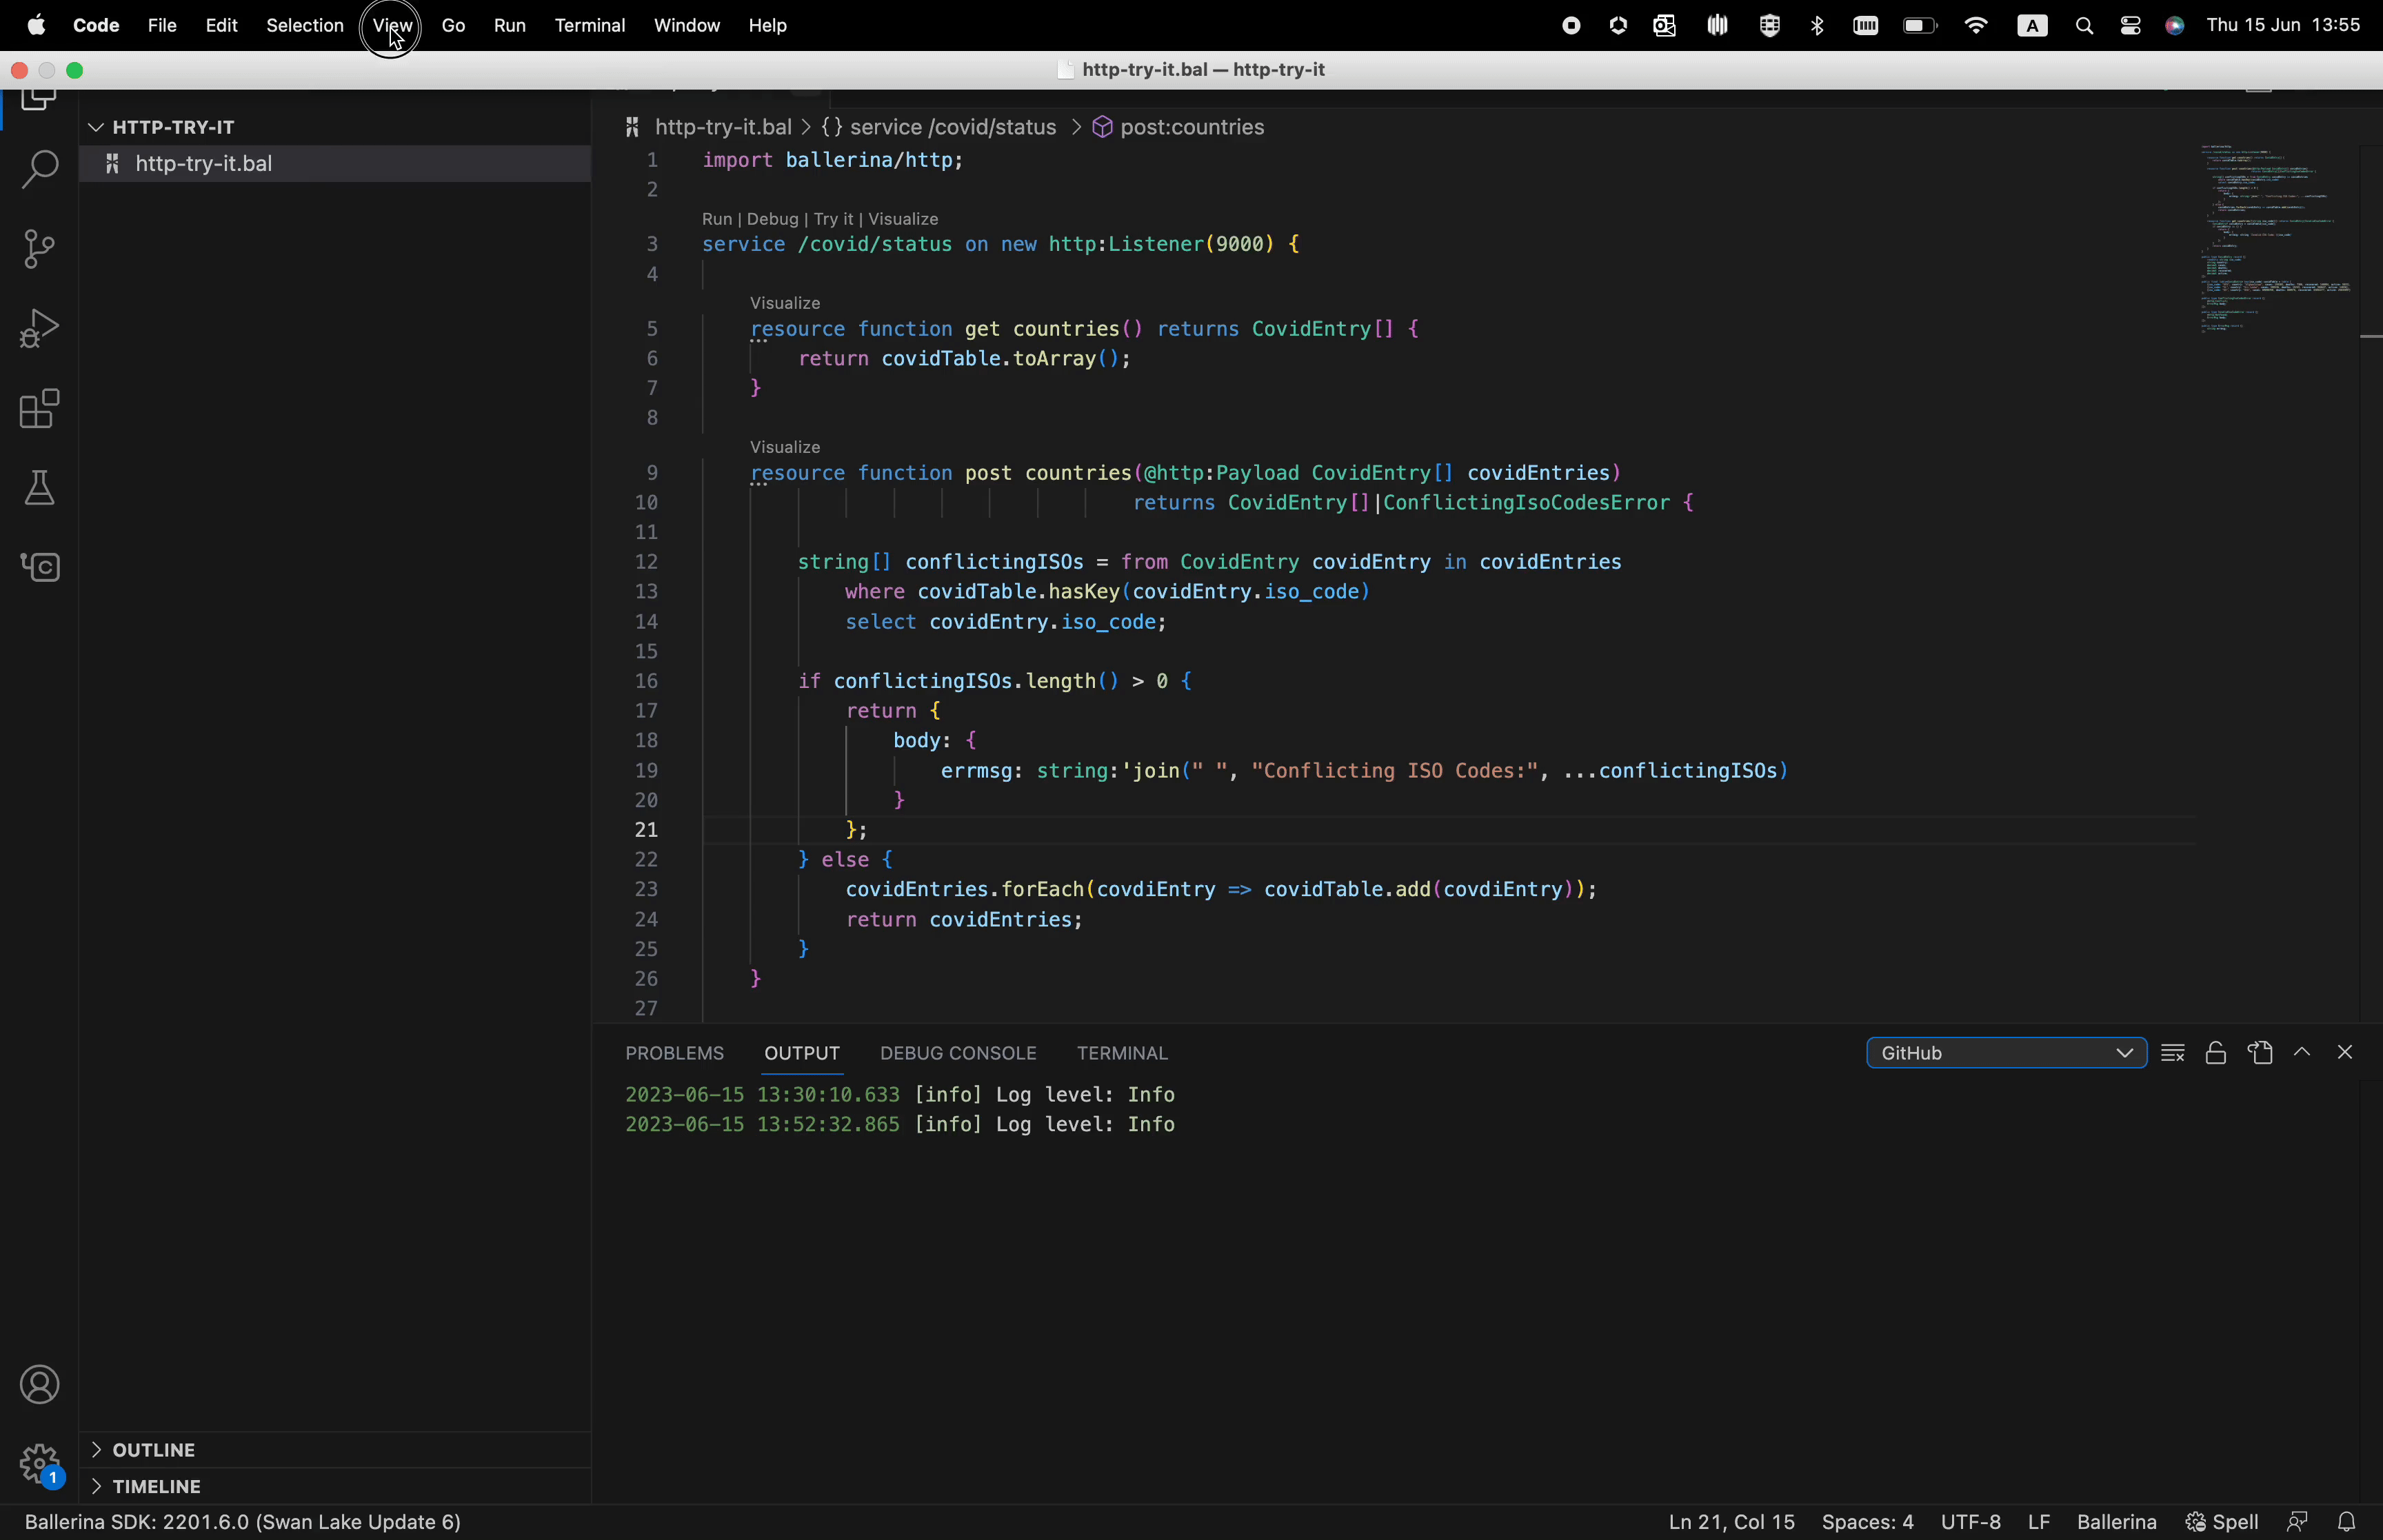Open output log in editor
The image size is (2383, 1540).
pyautogui.click(x=2261, y=1053)
